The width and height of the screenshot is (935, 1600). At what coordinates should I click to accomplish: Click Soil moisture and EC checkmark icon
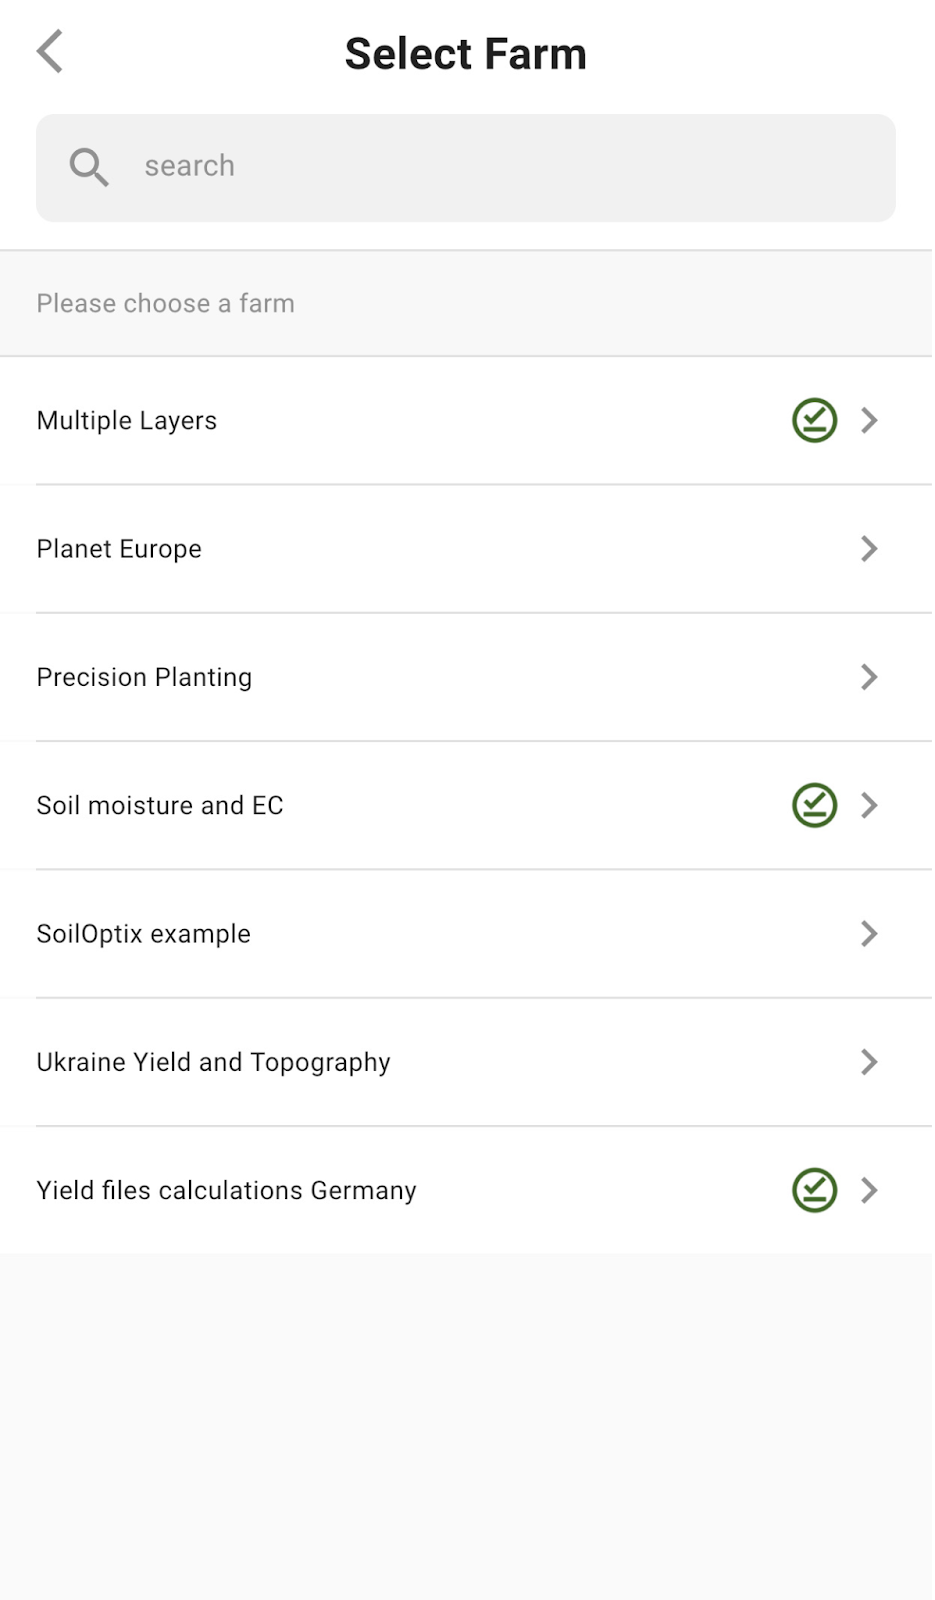[814, 805]
